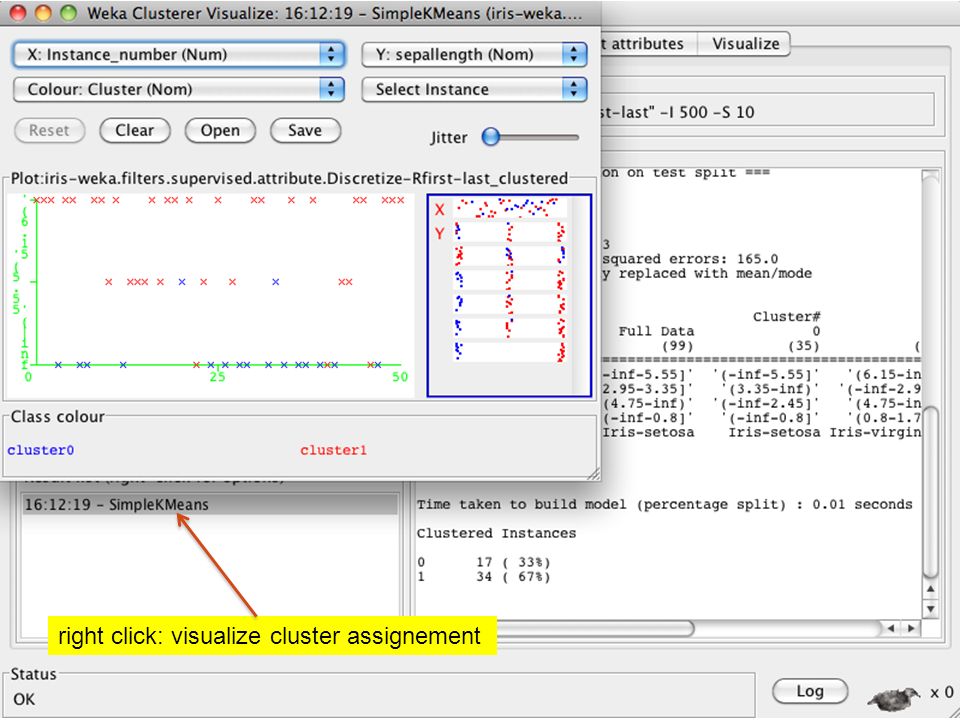Click the red close window button

coord(18,13)
